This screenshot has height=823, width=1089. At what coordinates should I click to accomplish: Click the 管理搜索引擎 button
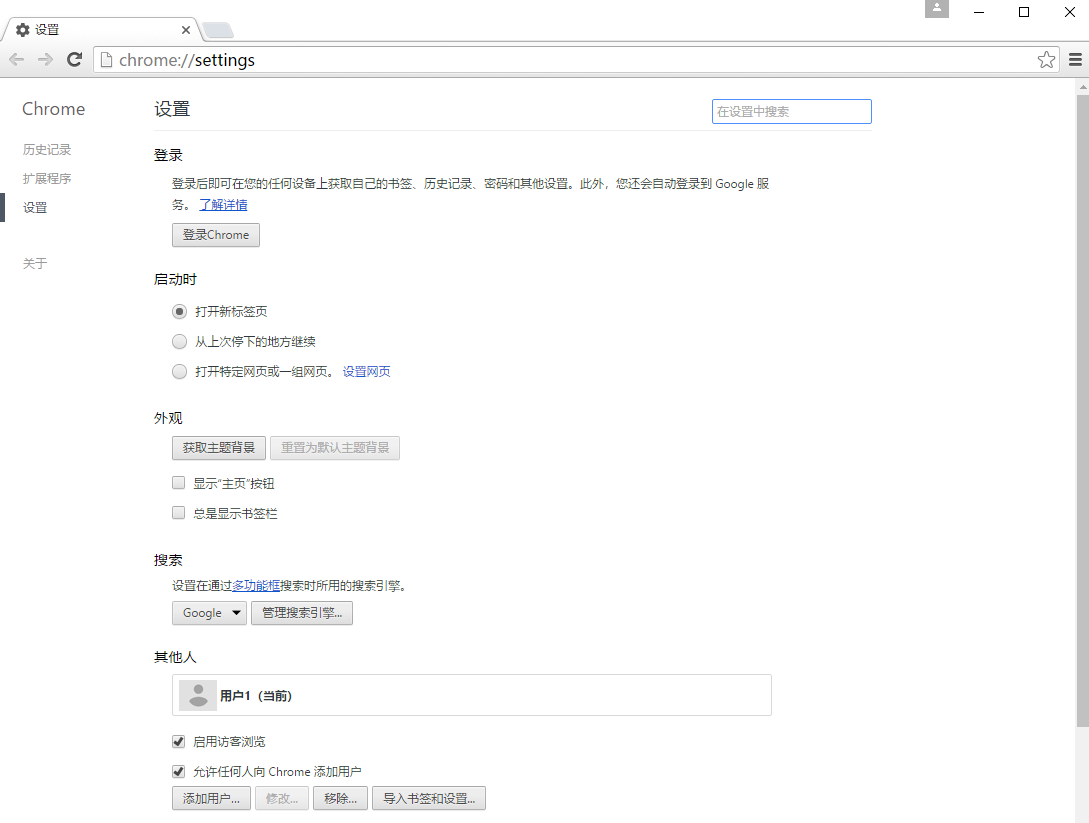point(301,612)
